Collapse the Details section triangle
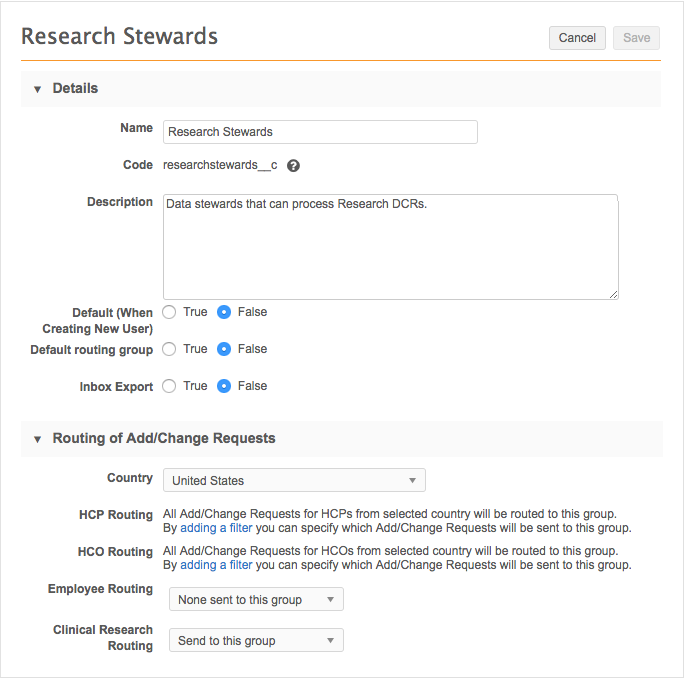This screenshot has height=678, width=684. pos(38,89)
